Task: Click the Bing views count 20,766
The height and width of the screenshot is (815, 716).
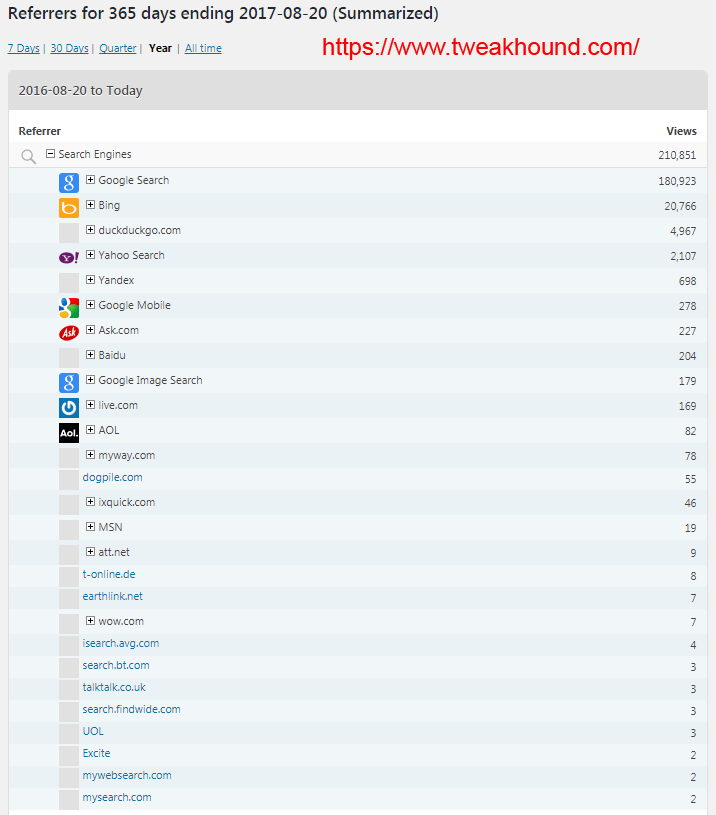Action: [680, 206]
